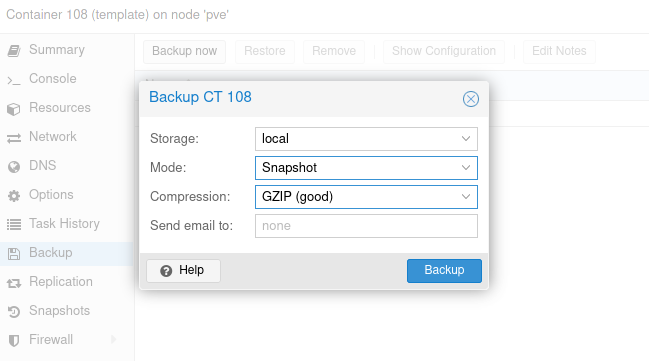Screen dimensions: 649x361
Task: Open Options via the gear icon
Action: coord(14,195)
